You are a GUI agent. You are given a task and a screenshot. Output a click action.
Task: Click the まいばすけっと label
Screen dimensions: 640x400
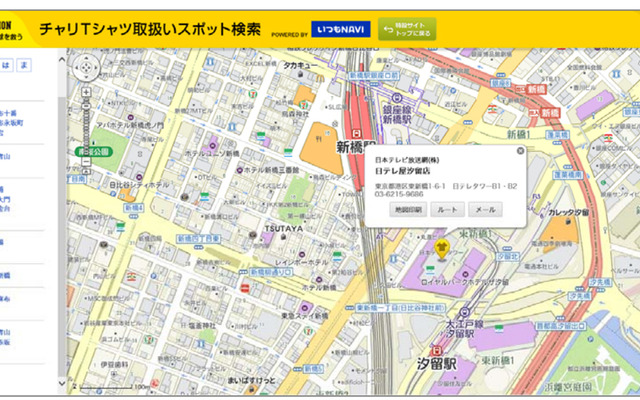coord(251,380)
